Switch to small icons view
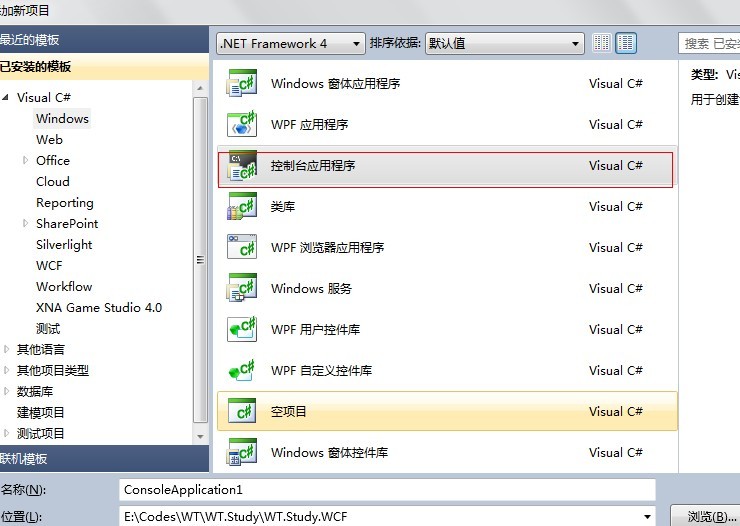Image resolution: width=740 pixels, height=526 pixels. pos(601,43)
